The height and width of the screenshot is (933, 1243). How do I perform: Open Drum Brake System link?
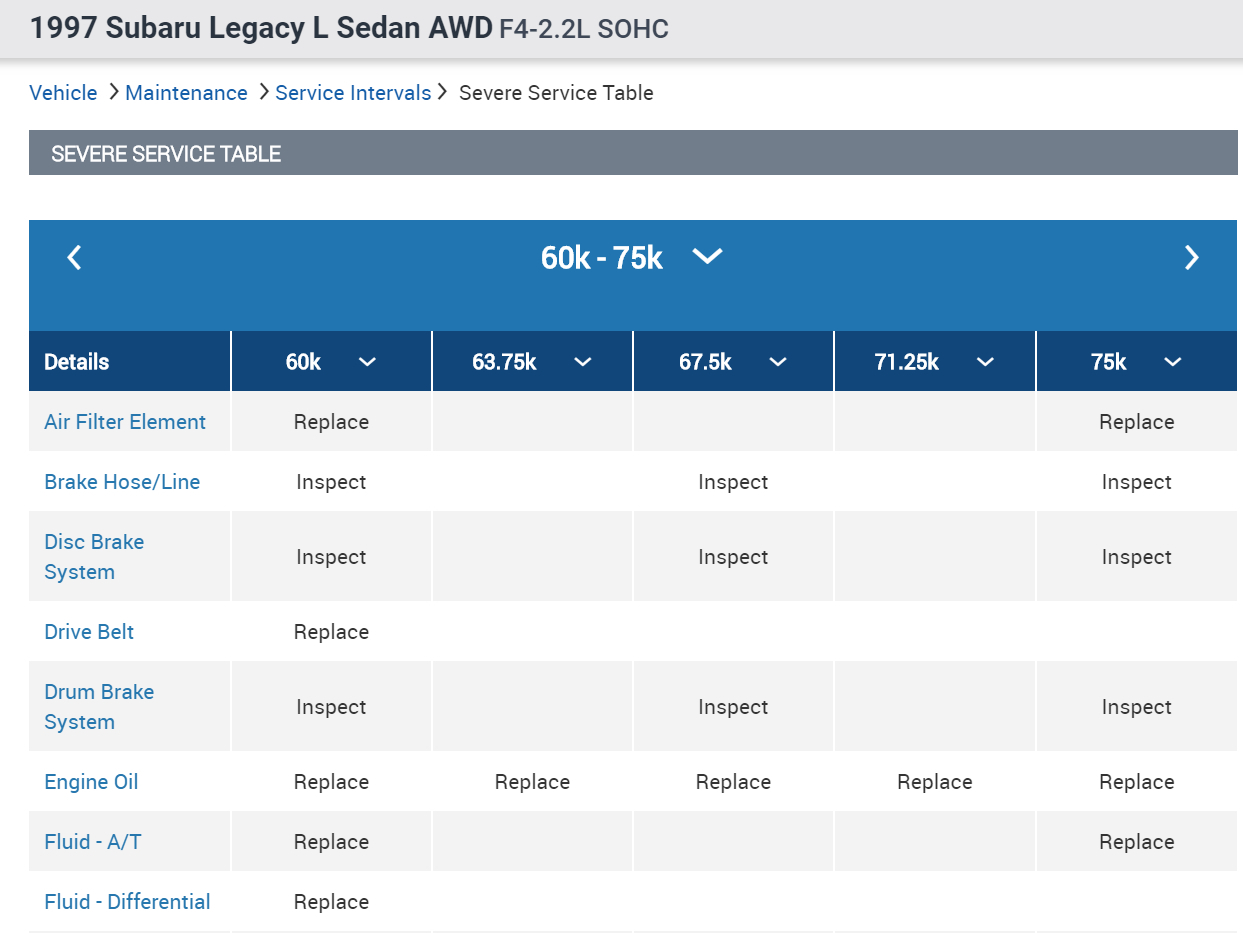pyautogui.click(x=99, y=707)
